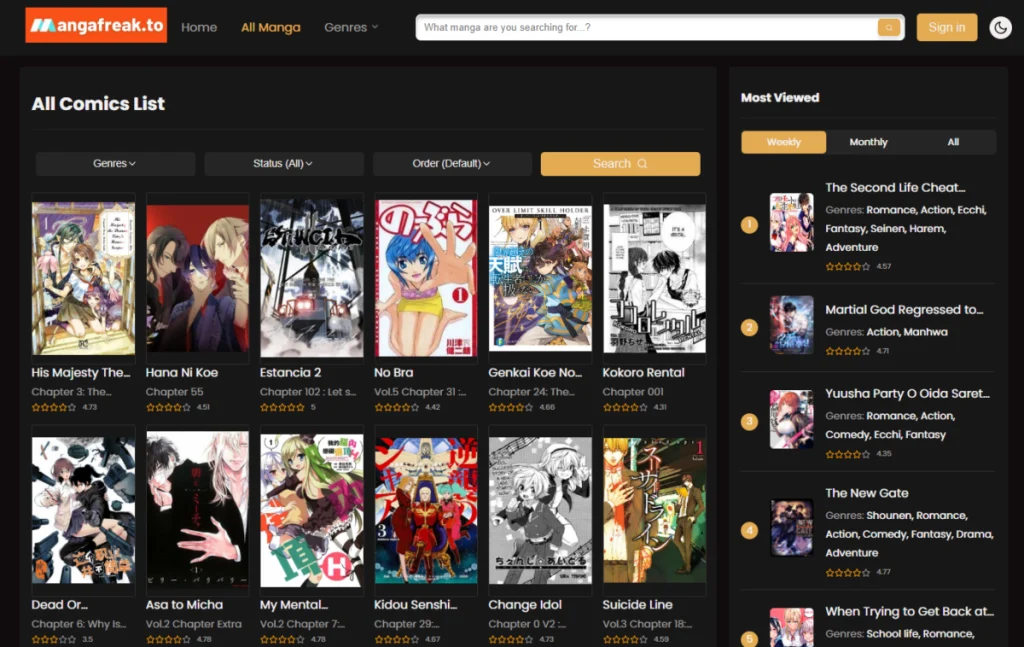The height and width of the screenshot is (647, 1024).
Task: Open The New Gate thumbnail
Action: coord(792,528)
